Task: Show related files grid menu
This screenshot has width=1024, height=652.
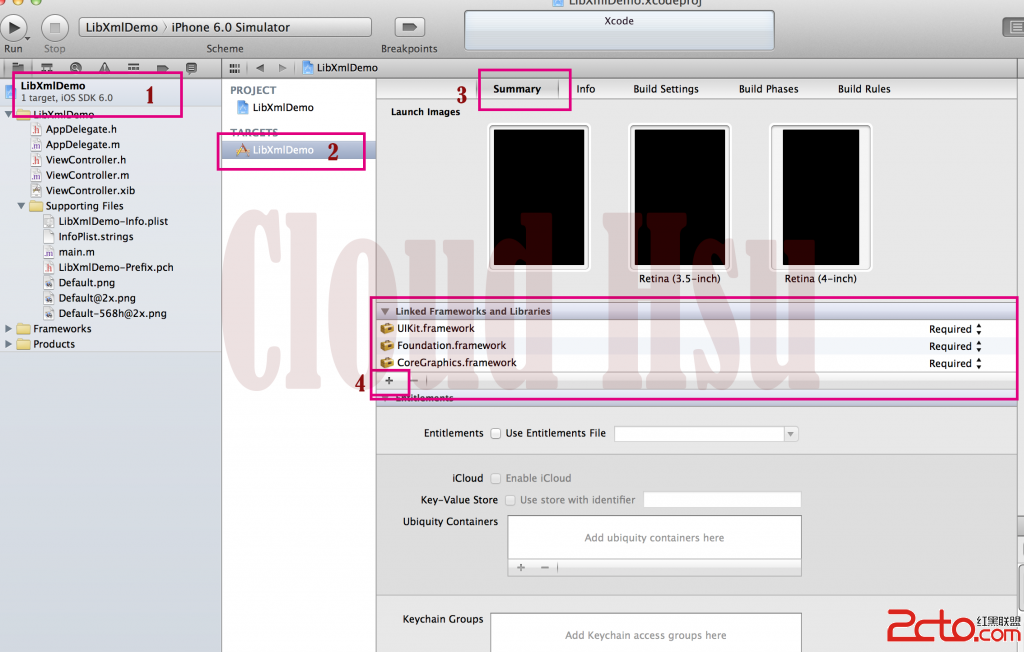Action: pos(234,68)
